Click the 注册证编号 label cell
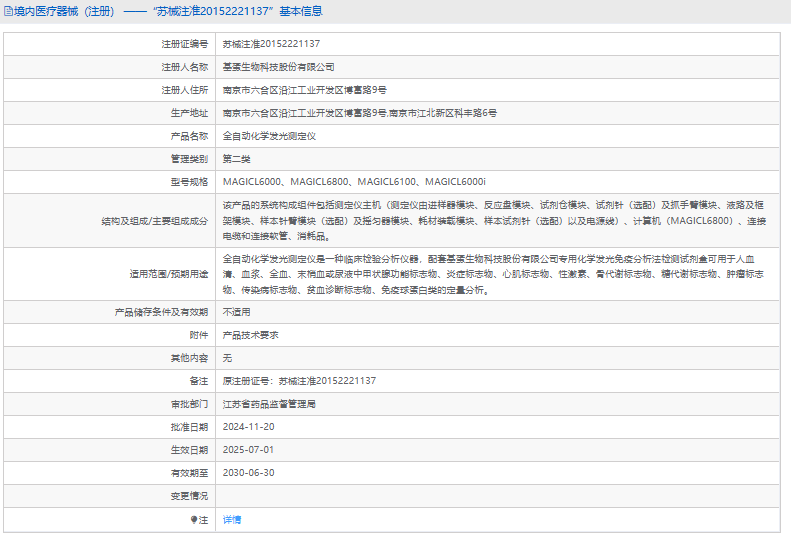This screenshot has width=791, height=537. point(185,44)
